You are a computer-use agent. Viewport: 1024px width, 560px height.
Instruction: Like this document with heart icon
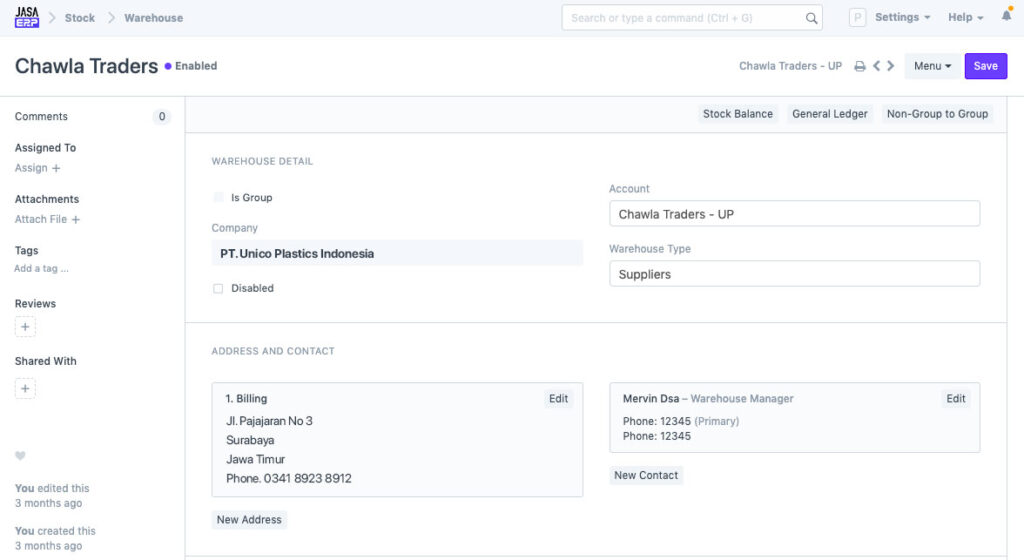pyautogui.click(x=20, y=456)
